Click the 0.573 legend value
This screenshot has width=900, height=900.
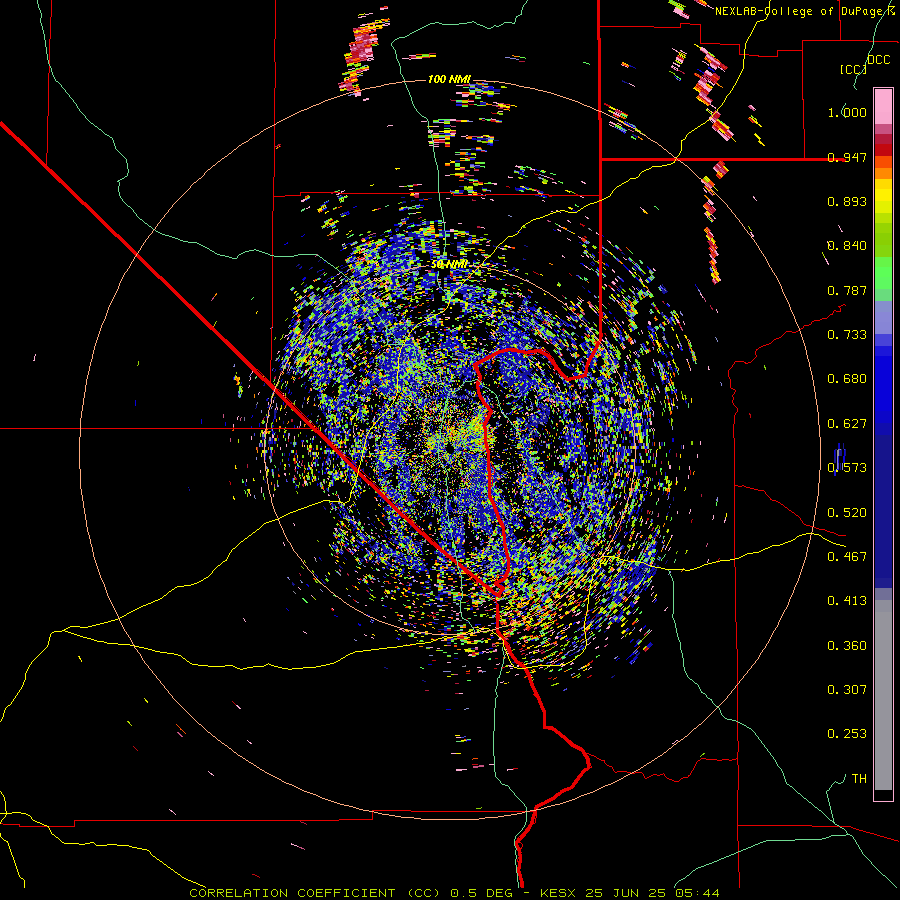(847, 468)
